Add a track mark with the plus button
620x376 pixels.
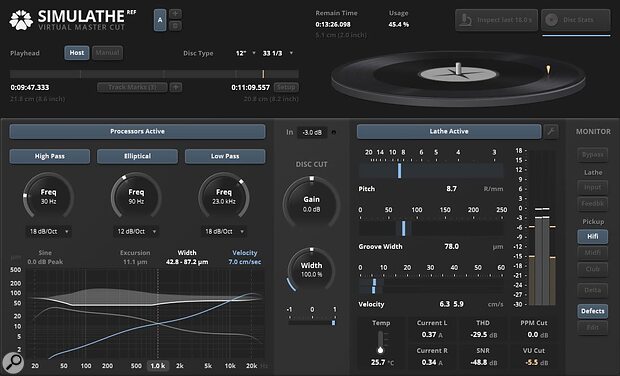(x=176, y=87)
